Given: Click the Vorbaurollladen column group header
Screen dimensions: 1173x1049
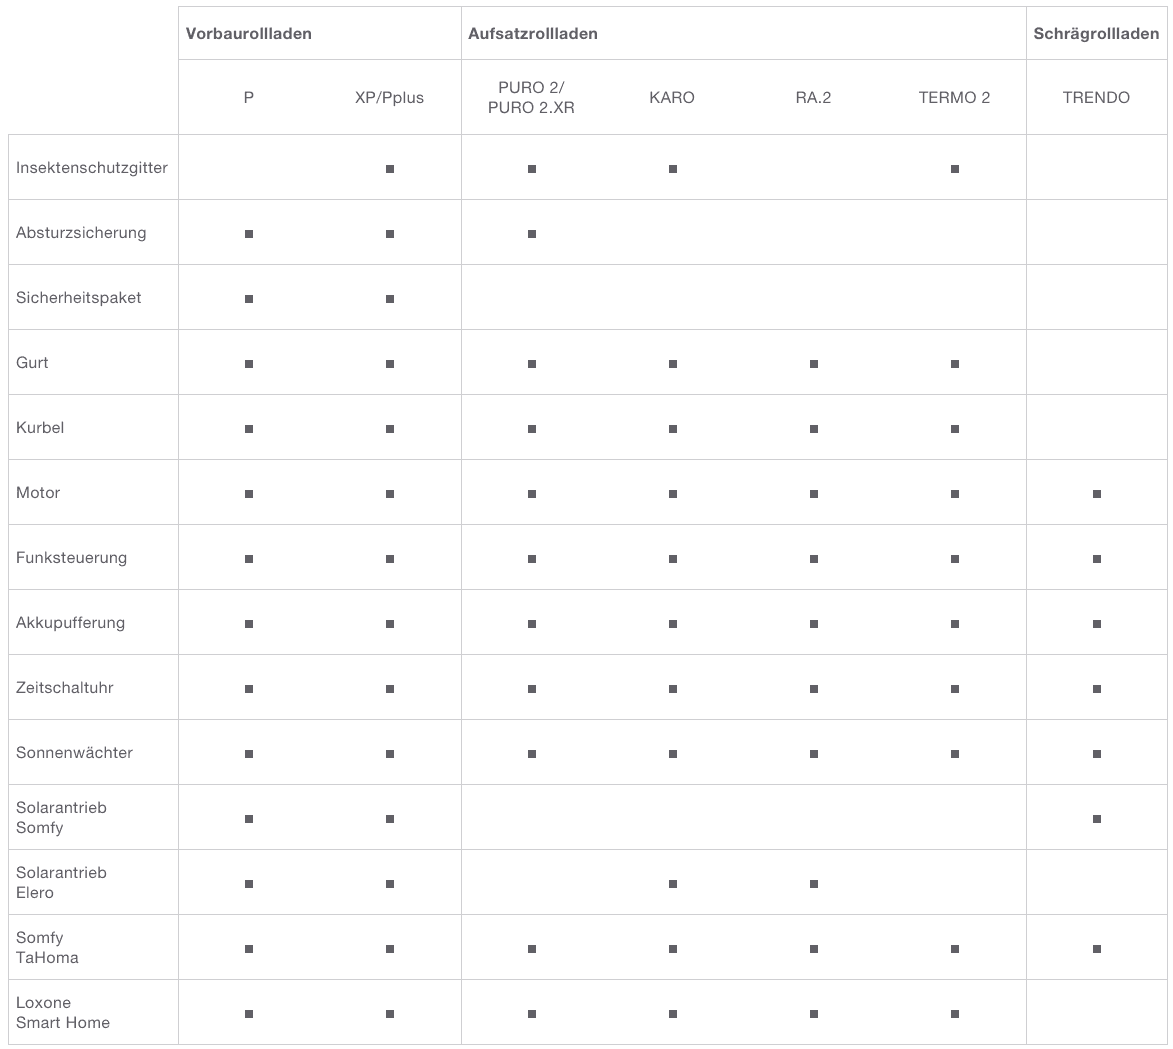Looking at the screenshot, I should tap(248, 34).
